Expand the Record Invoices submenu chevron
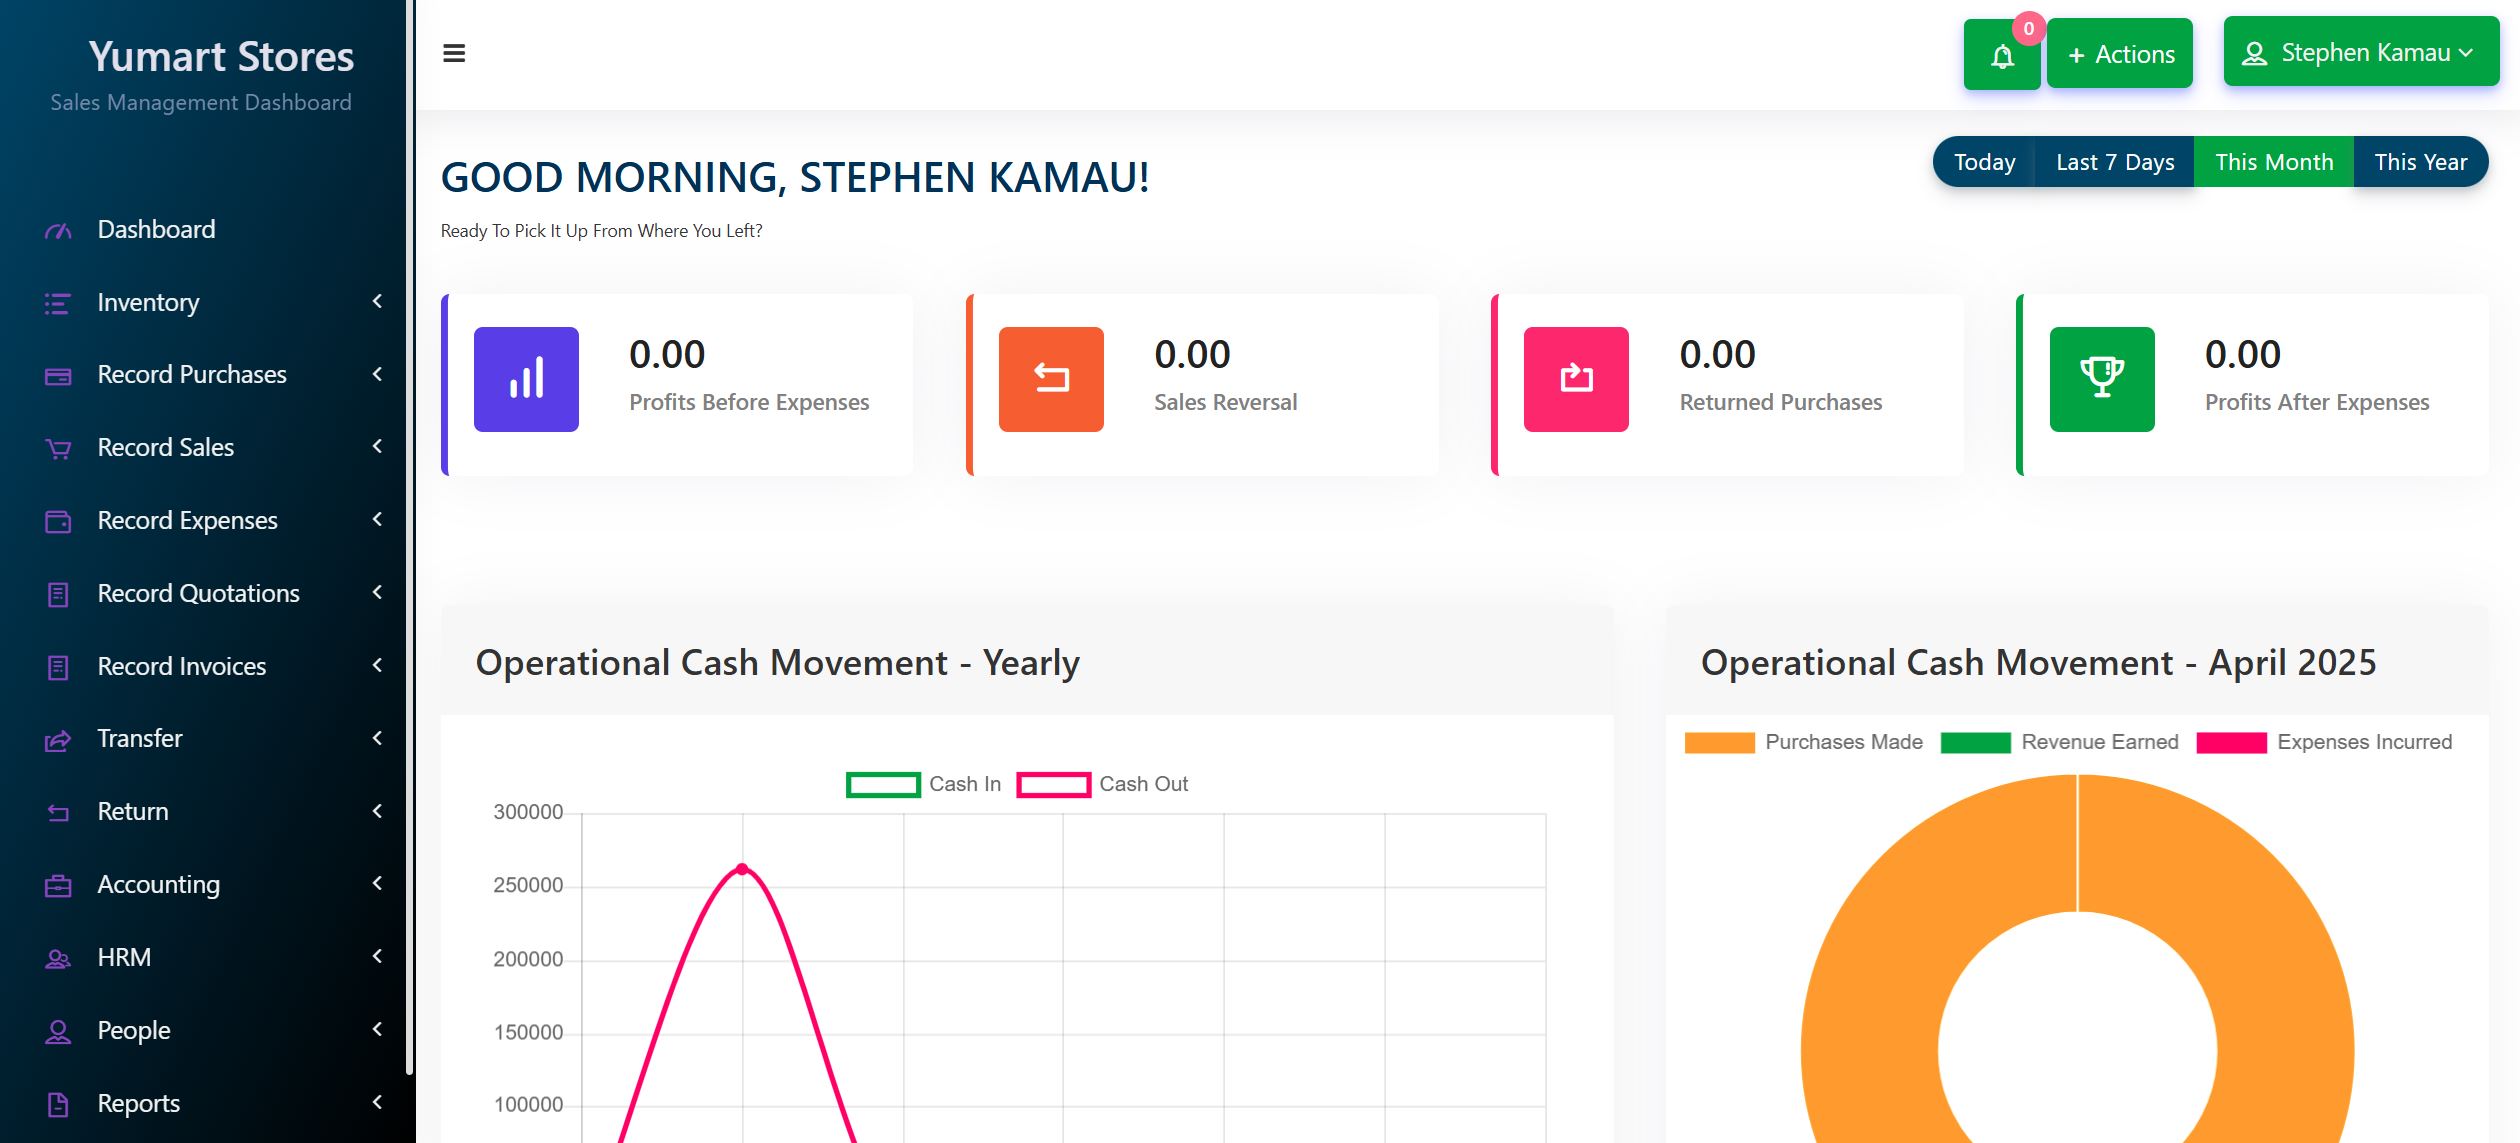The height and width of the screenshot is (1143, 2520). [377, 665]
